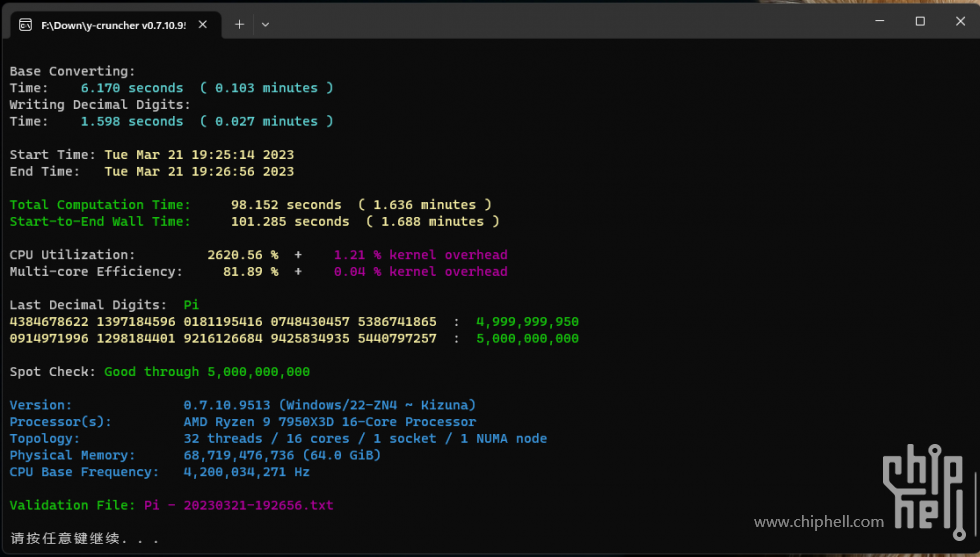The image size is (980, 557).
Task: Click the CPU utilization value '2620.56 %'
Action: (x=242, y=255)
